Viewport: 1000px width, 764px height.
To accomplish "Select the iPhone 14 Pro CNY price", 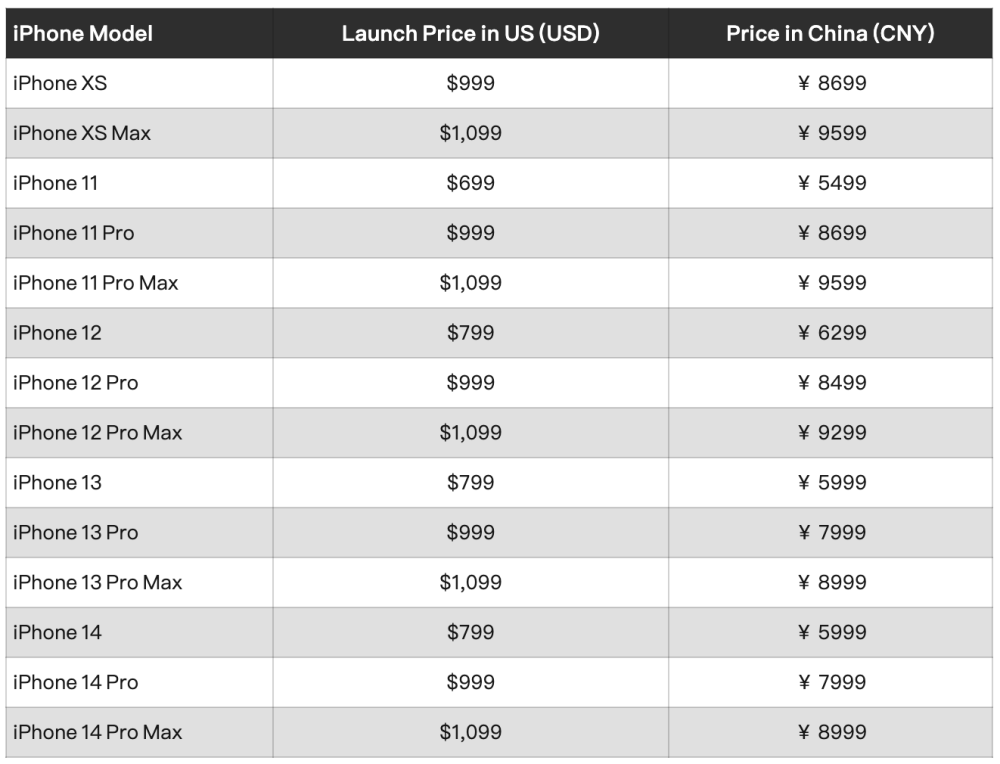I will pyautogui.click(x=832, y=682).
